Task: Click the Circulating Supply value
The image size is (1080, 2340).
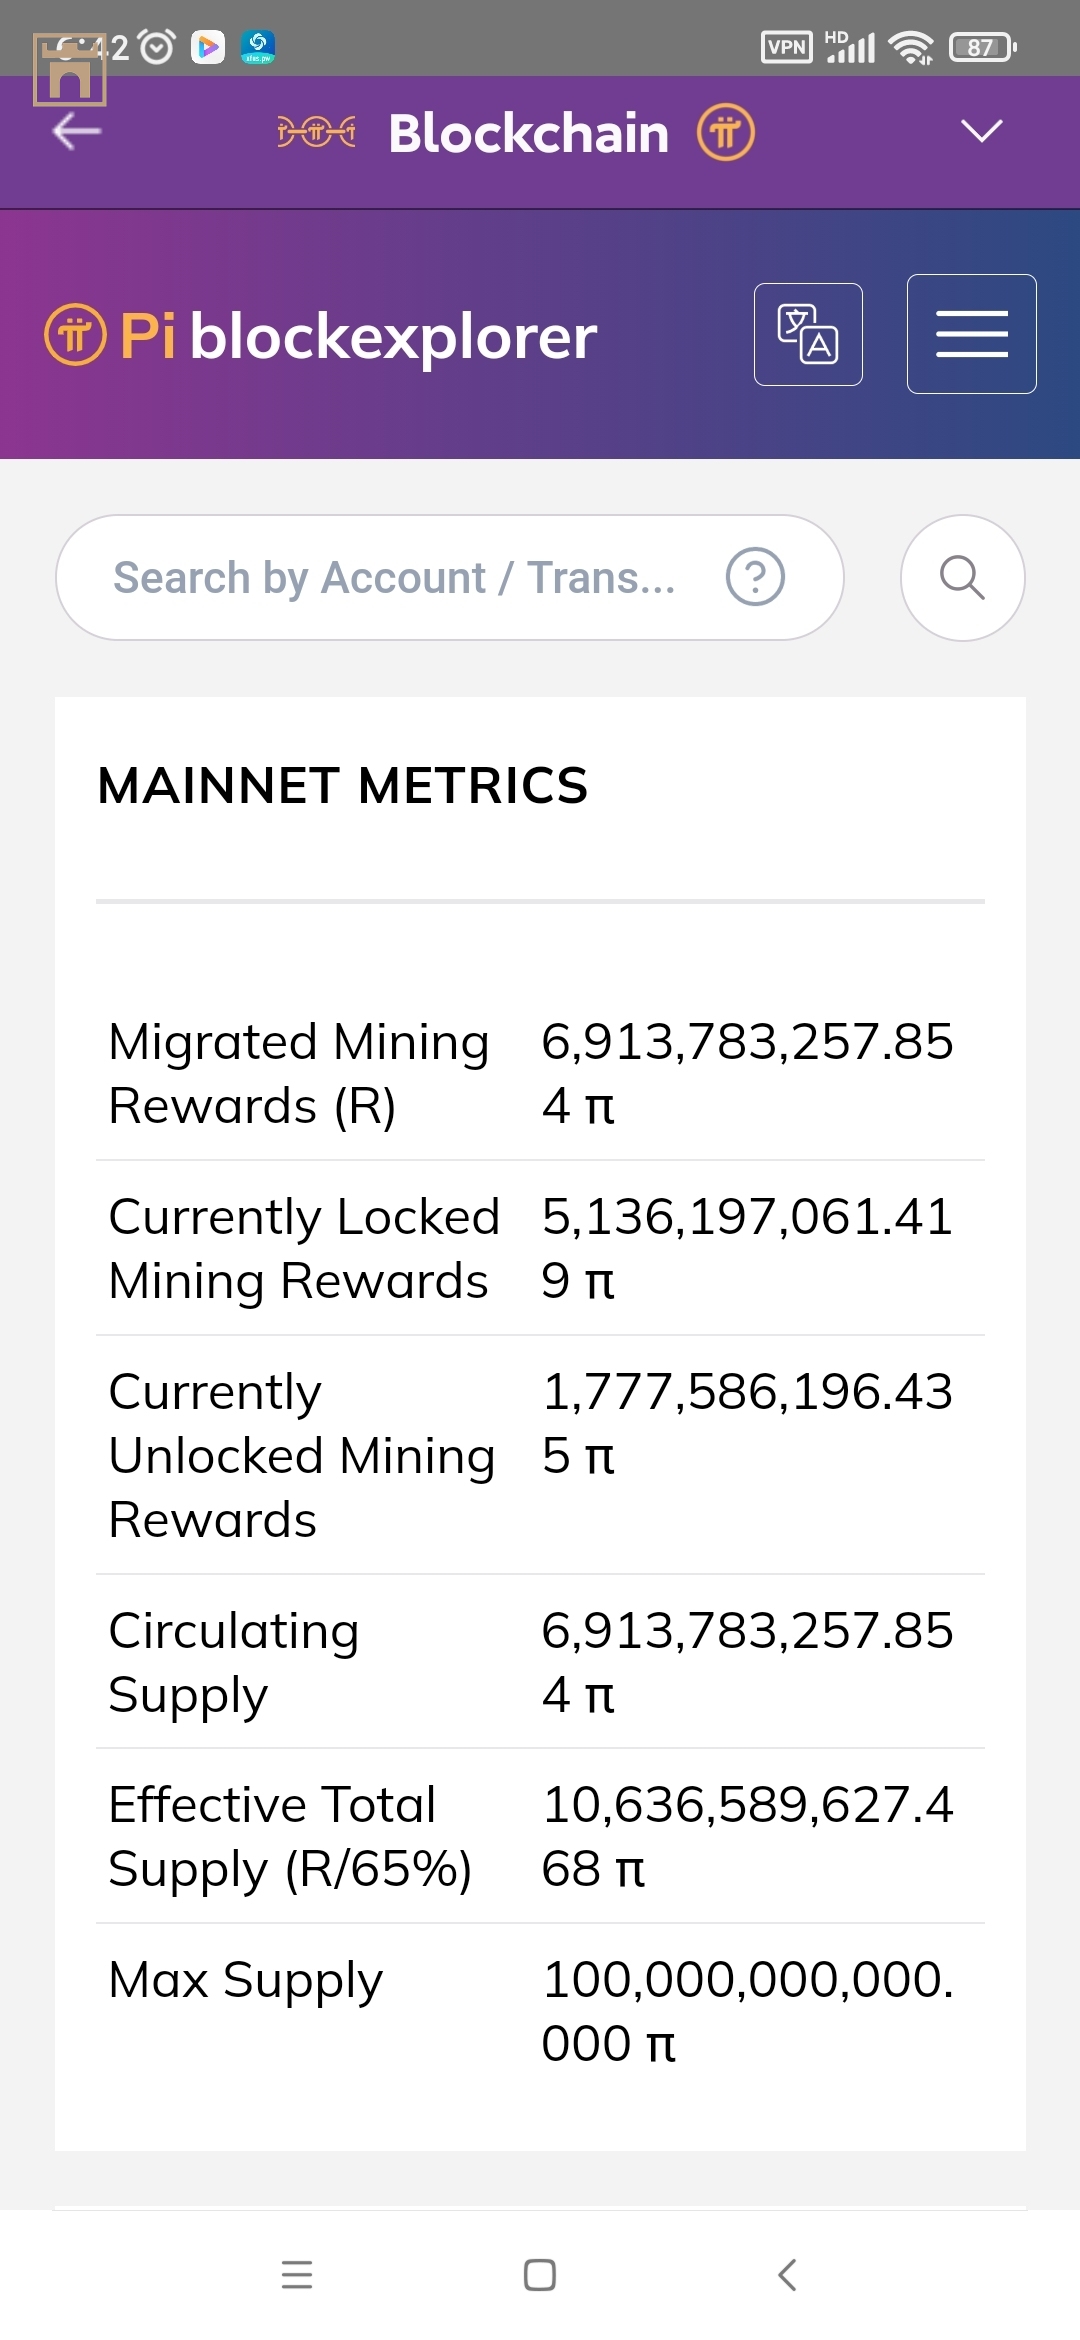Action: pyautogui.click(x=747, y=1662)
